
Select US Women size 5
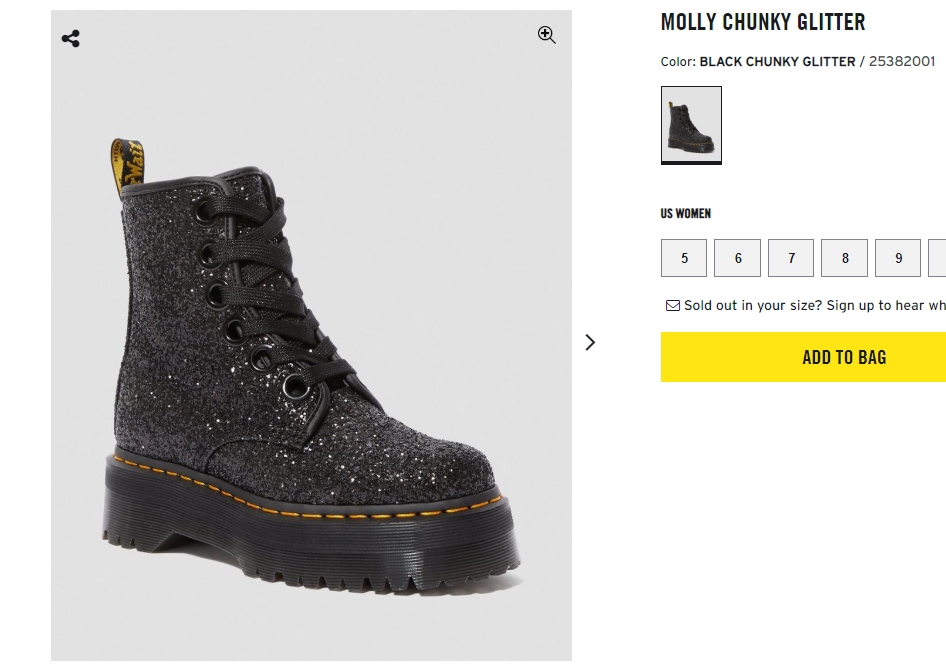(x=684, y=258)
